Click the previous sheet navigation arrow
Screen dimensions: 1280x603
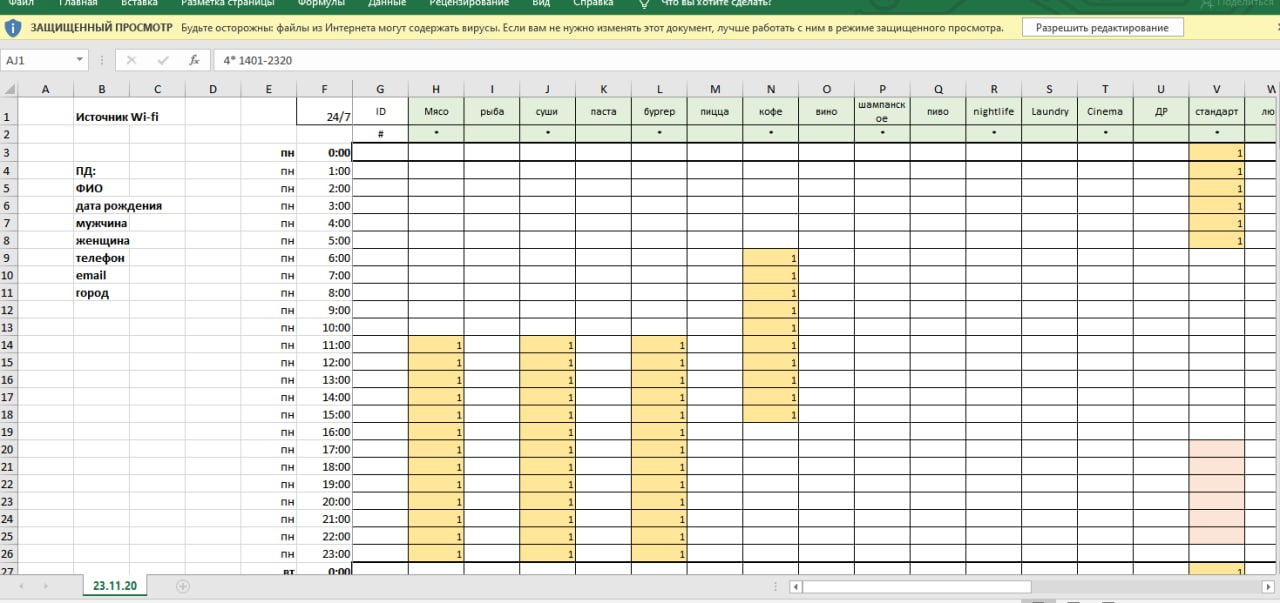pyautogui.click(x=22, y=585)
